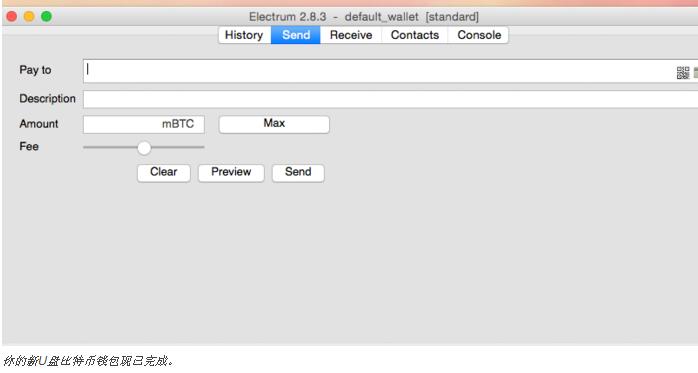Go to the Console tab

(x=479, y=35)
